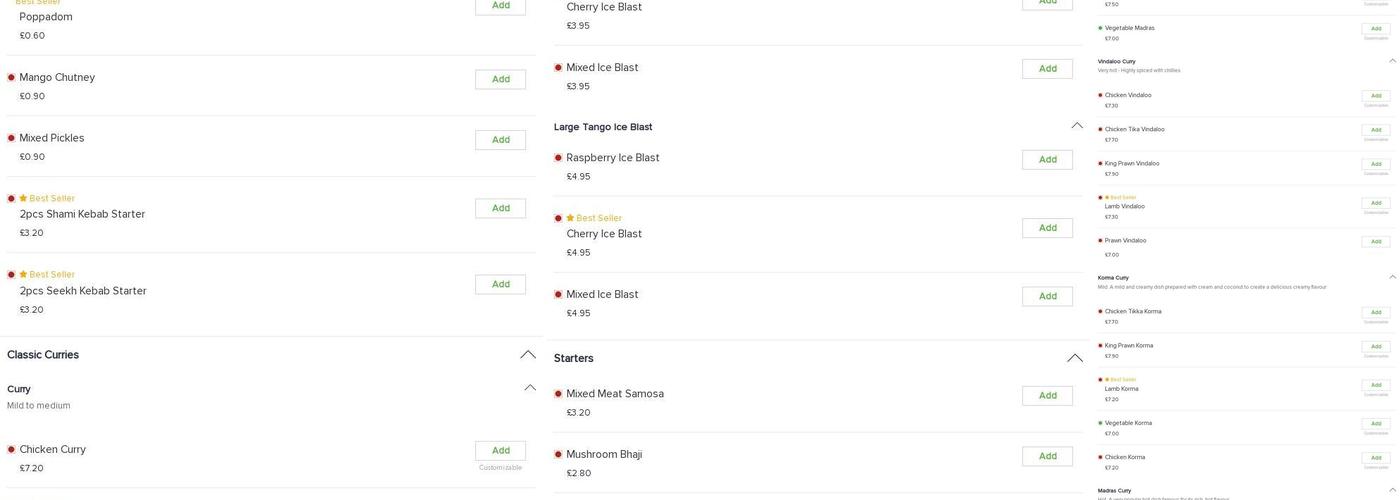Add Mango Chutney to order
Screen dimensions: 1400x500
click(500, 79)
